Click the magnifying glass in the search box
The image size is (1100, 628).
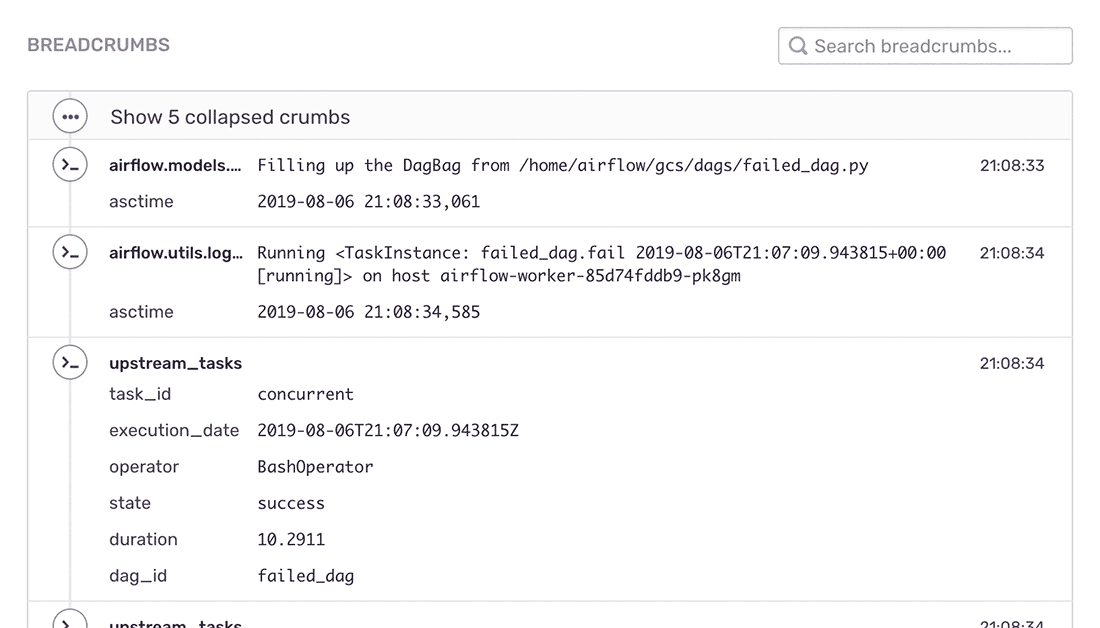click(797, 46)
